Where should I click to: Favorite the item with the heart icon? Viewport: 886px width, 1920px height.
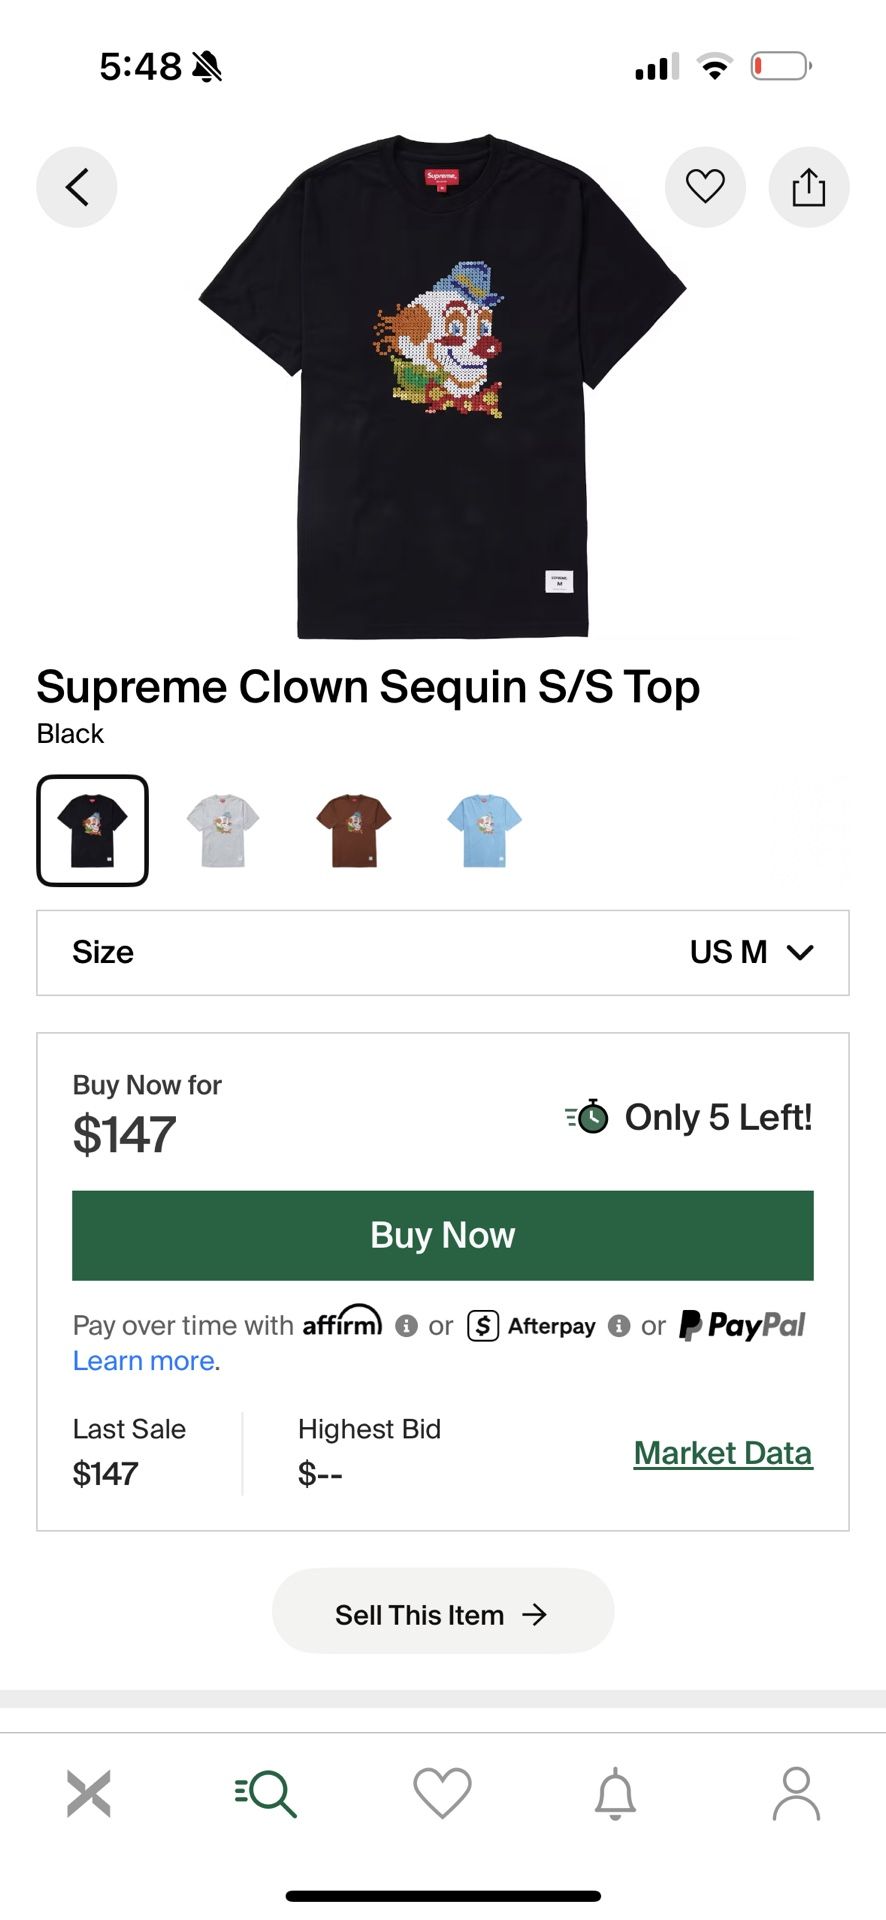click(705, 187)
